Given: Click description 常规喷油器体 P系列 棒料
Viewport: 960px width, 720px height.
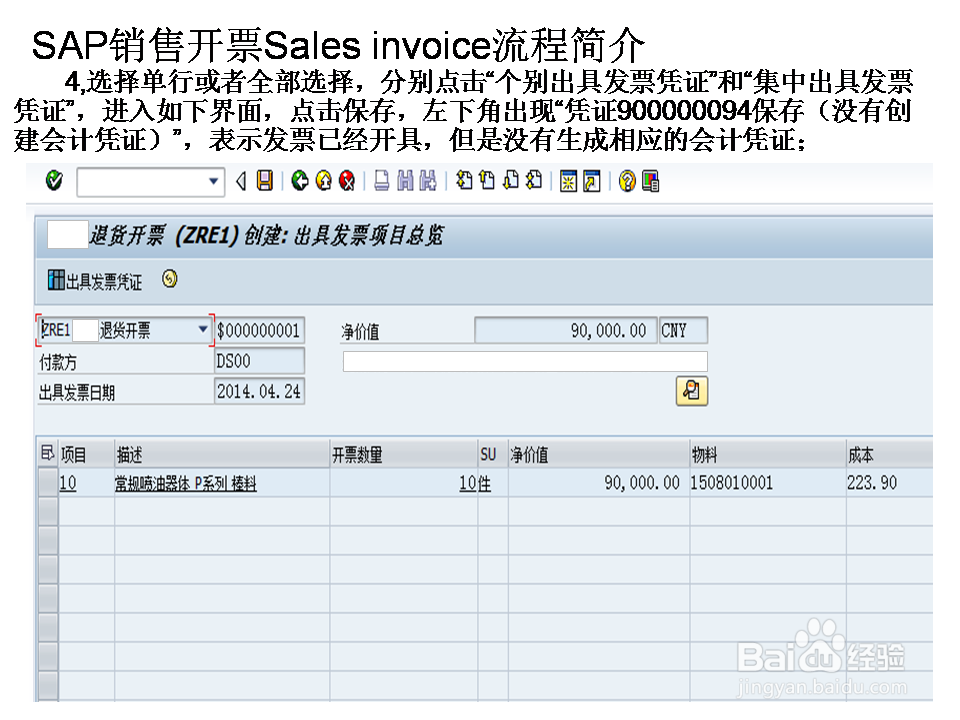Looking at the screenshot, I should tap(186, 484).
